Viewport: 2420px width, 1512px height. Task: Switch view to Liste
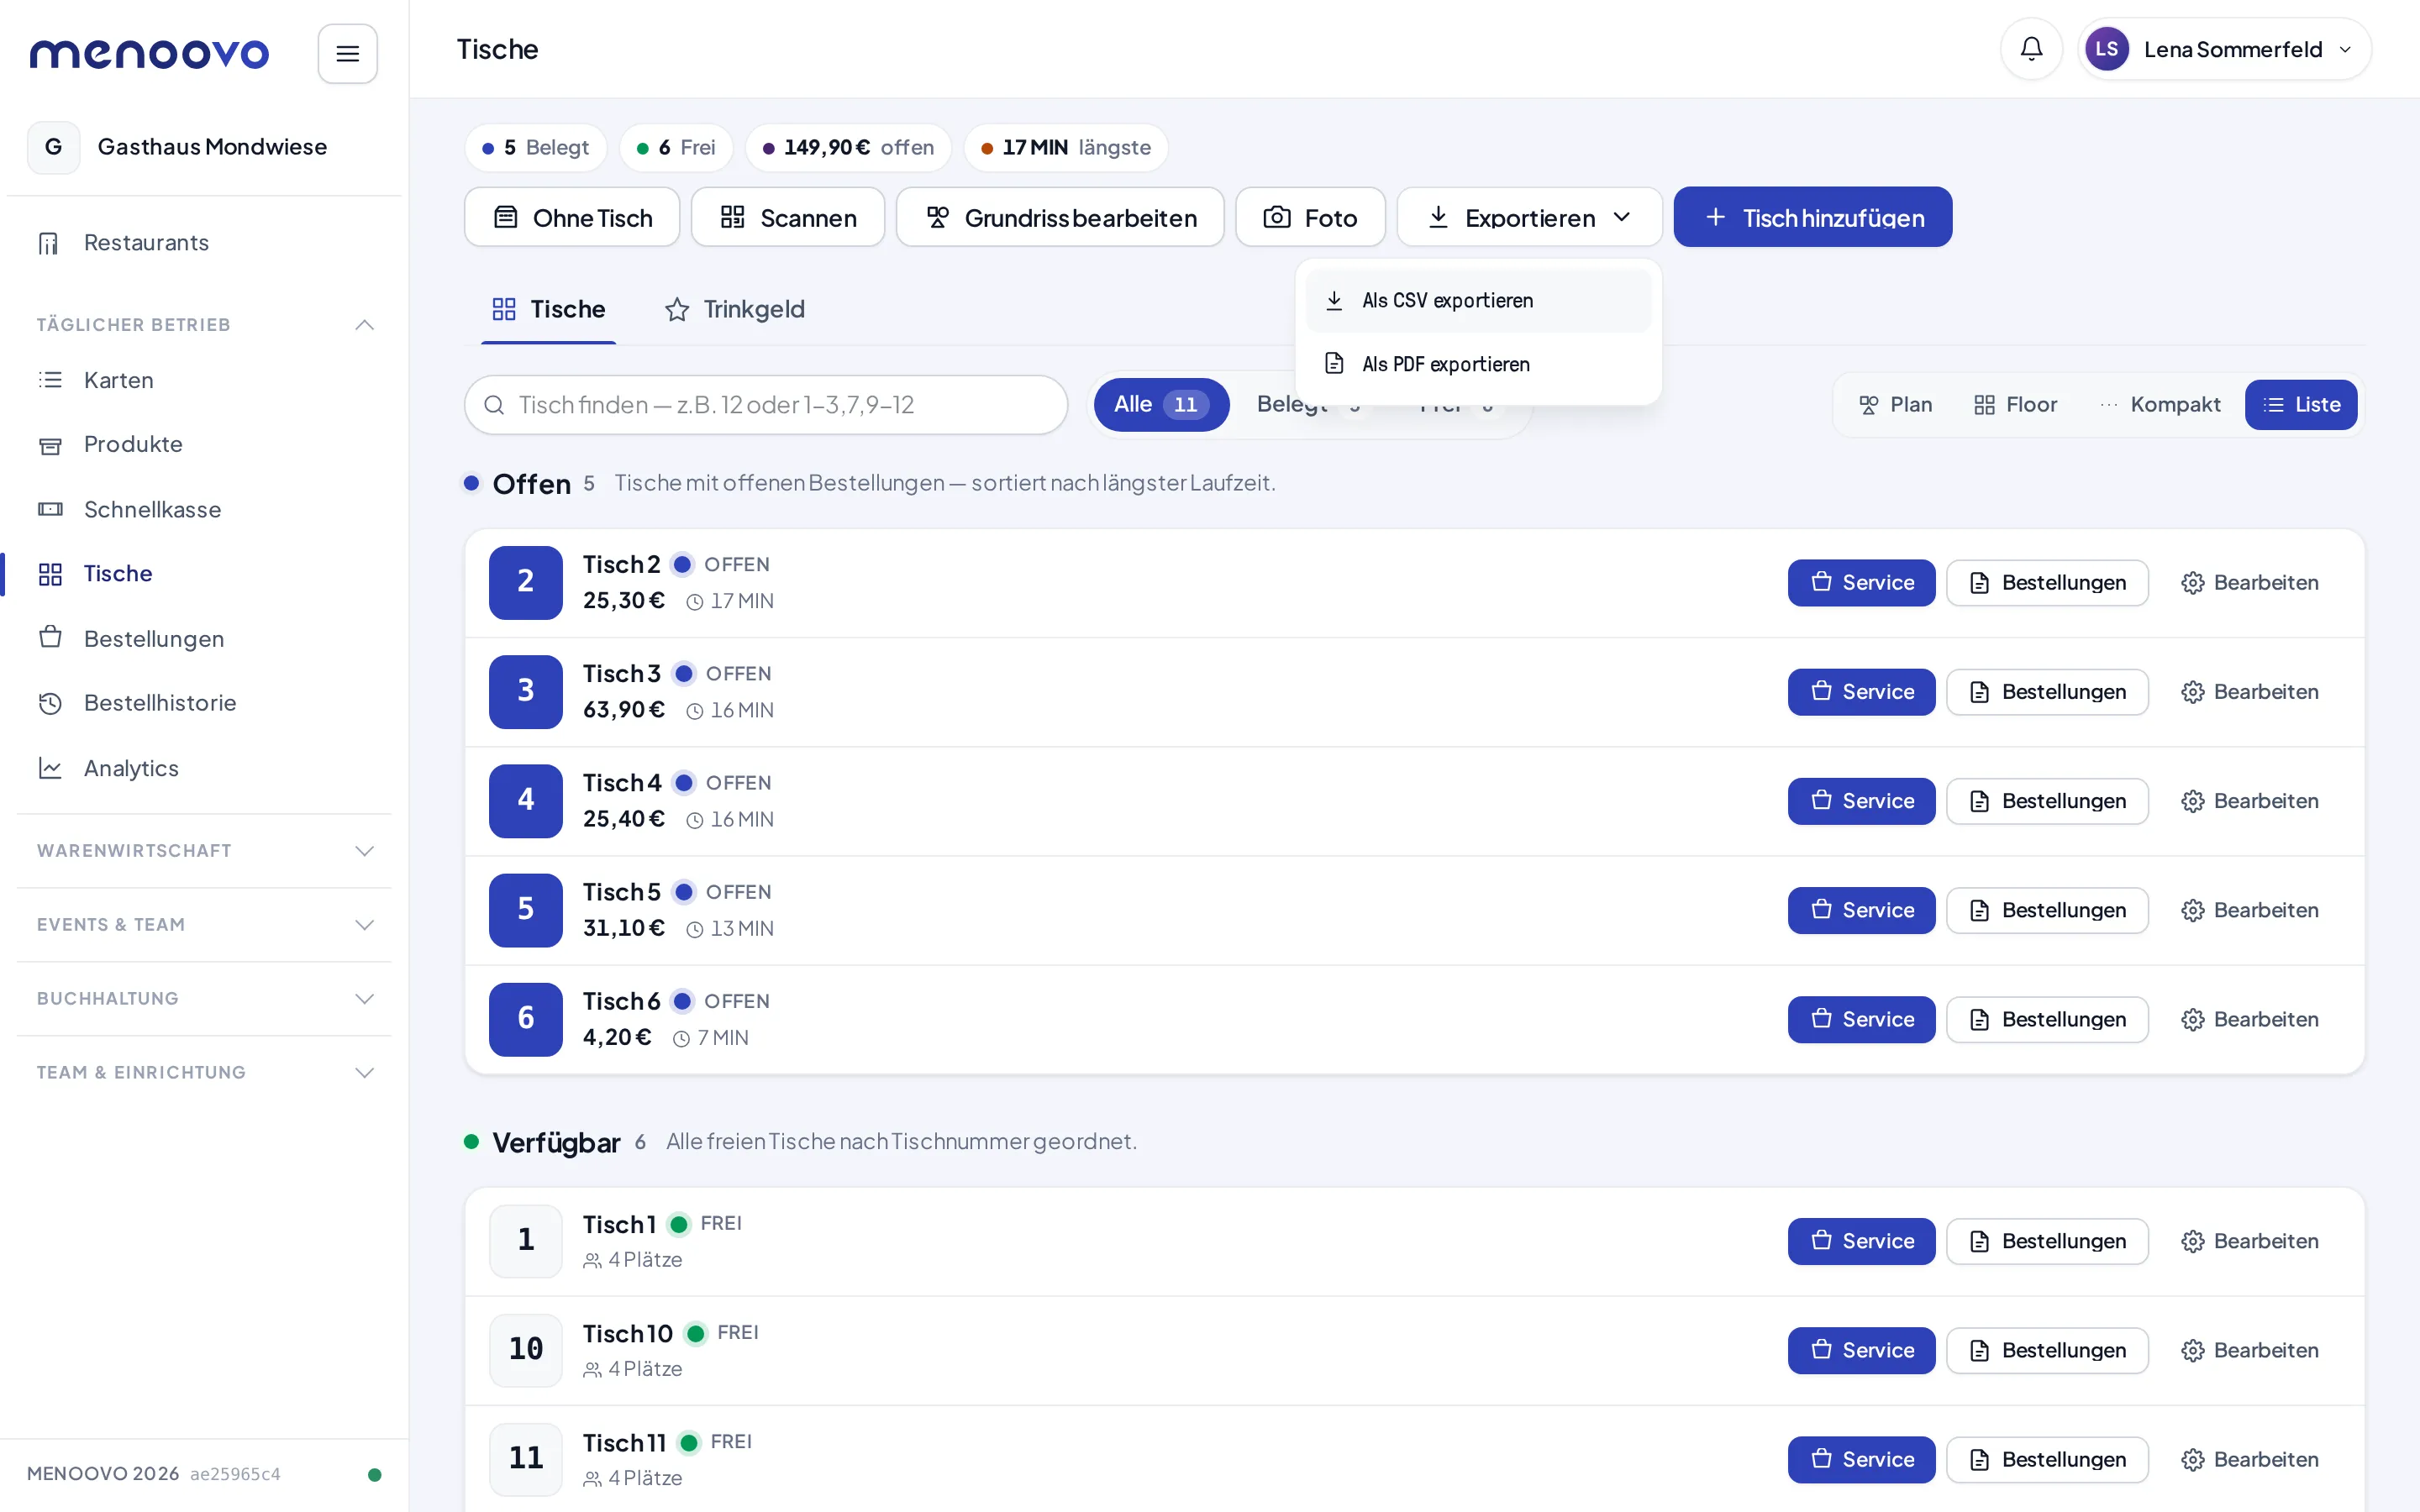(2301, 404)
